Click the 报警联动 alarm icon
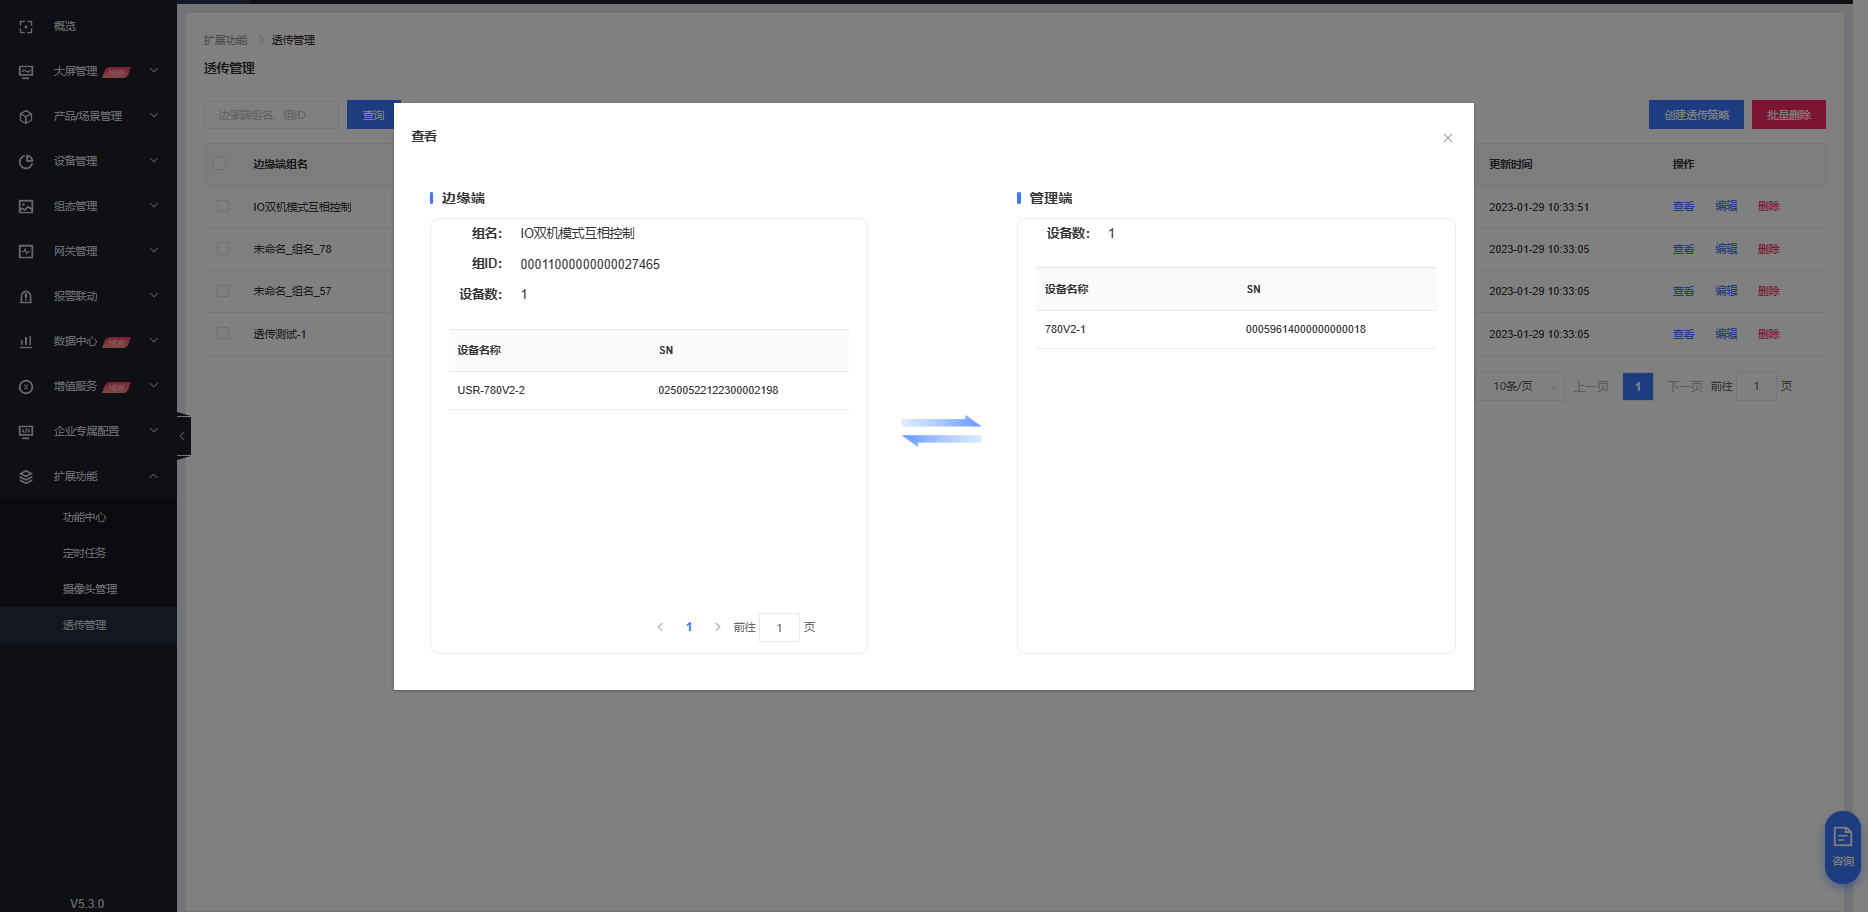This screenshot has height=912, width=1868. point(26,297)
